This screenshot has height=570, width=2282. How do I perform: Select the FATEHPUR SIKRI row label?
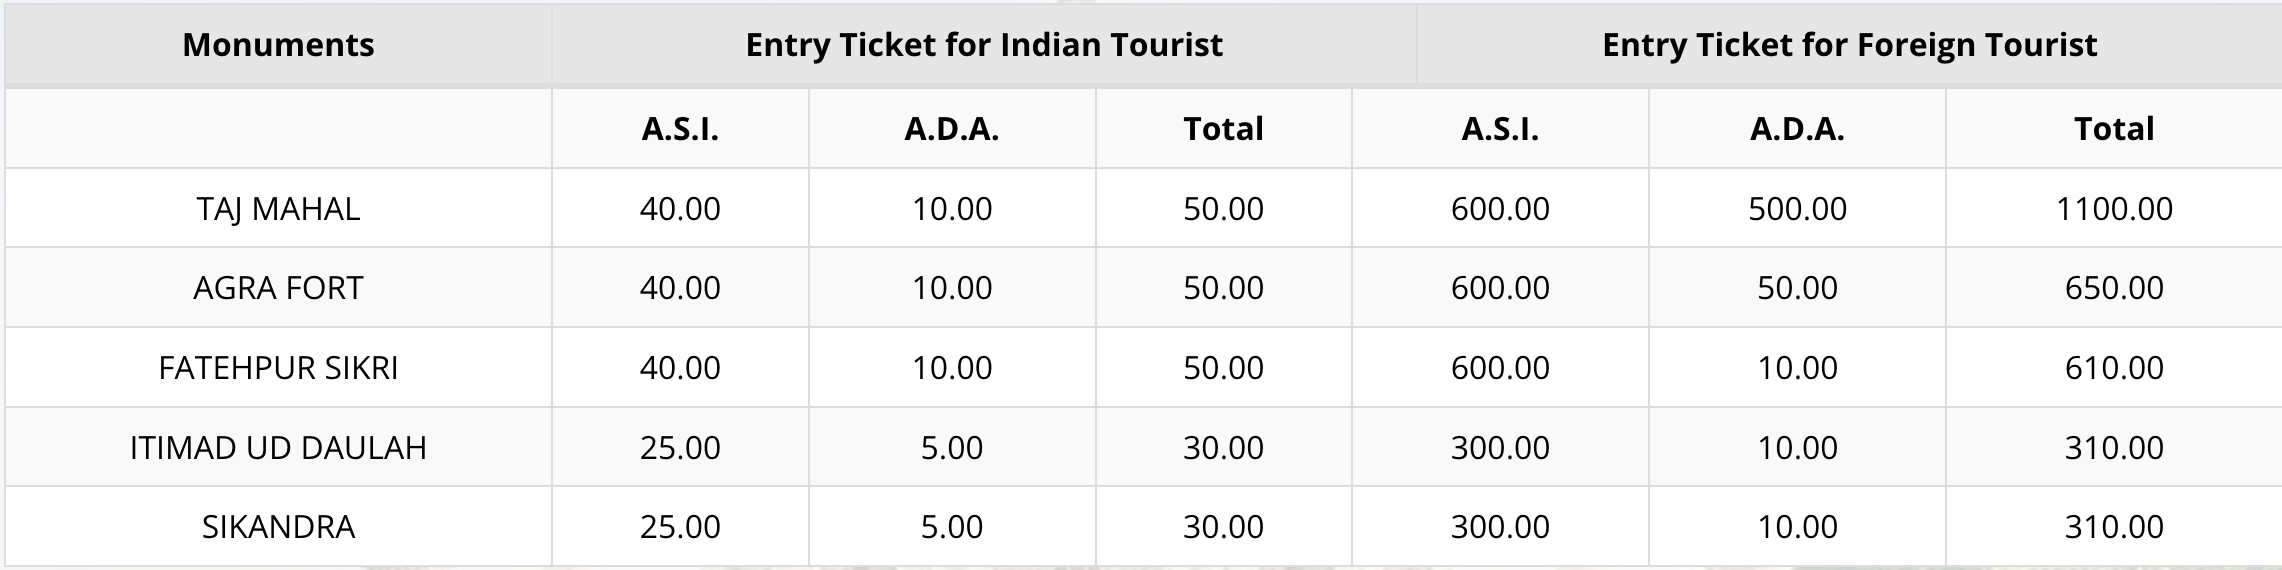pyautogui.click(x=278, y=368)
